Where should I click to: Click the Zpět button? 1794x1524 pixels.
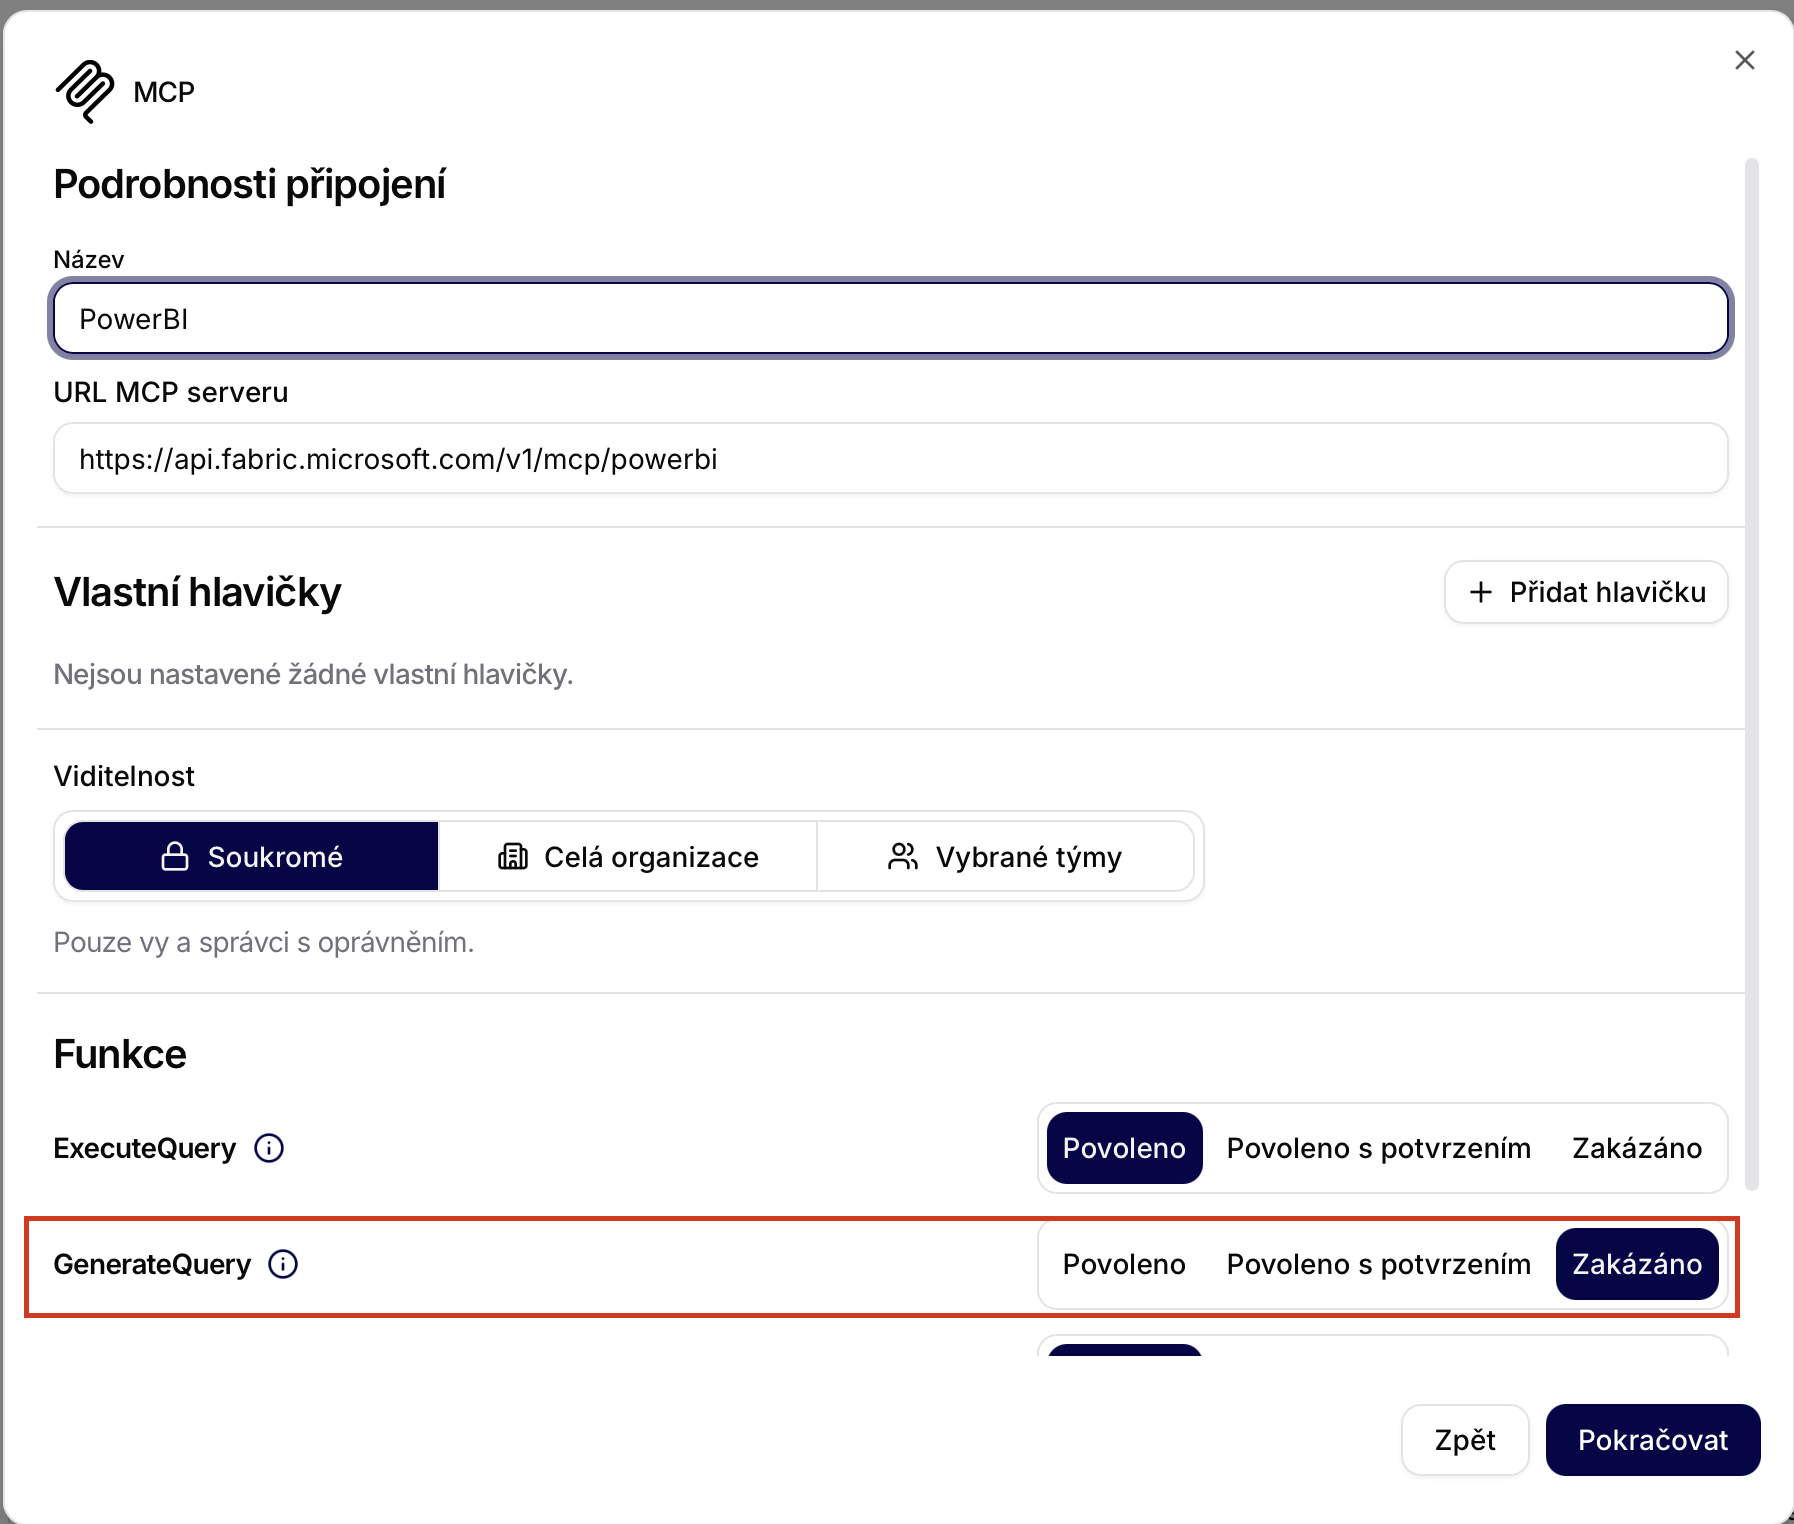click(x=1465, y=1440)
